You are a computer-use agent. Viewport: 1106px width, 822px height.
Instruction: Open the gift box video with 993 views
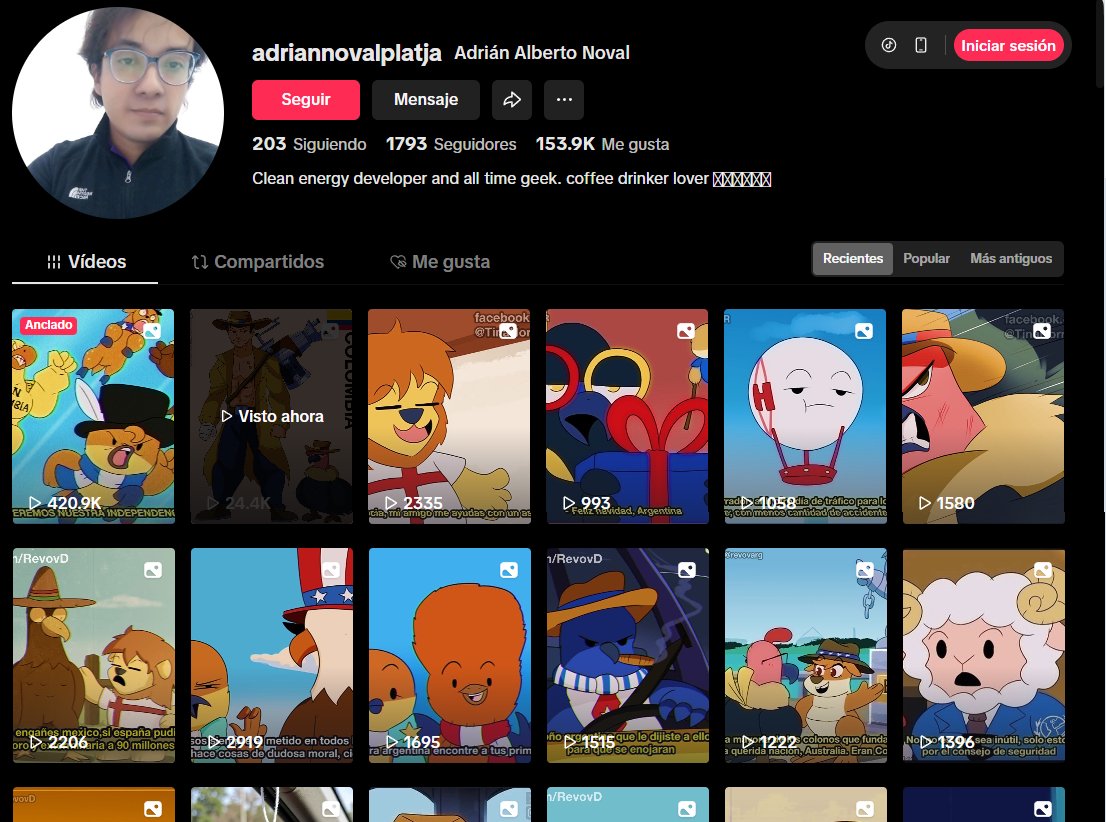(x=627, y=416)
